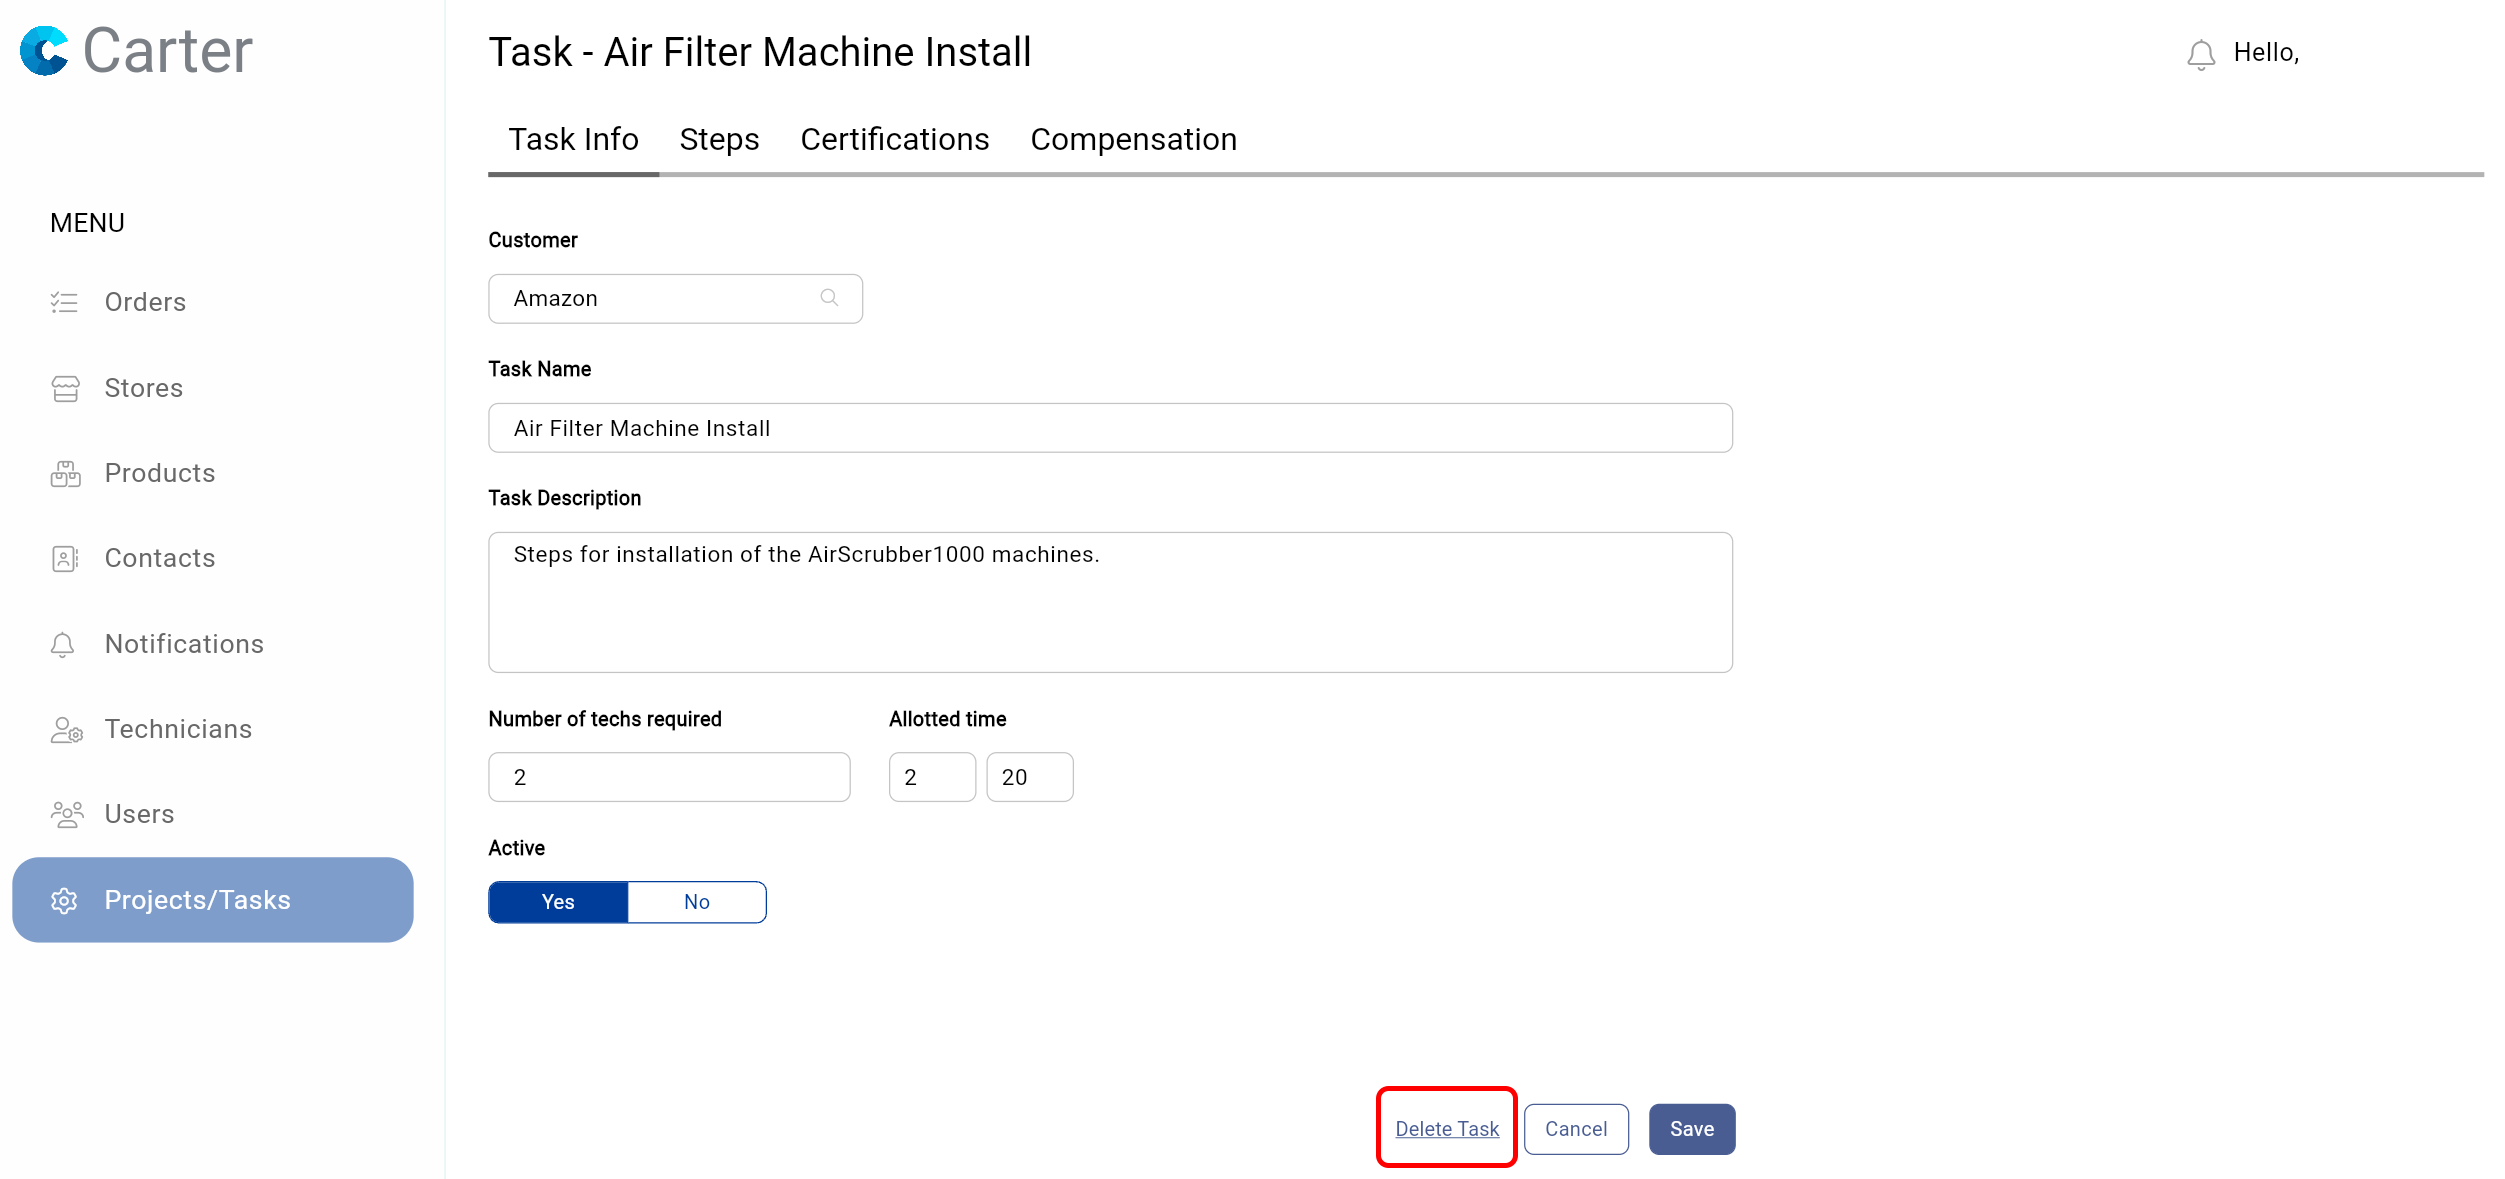Set Active toggle to No

click(x=696, y=902)
